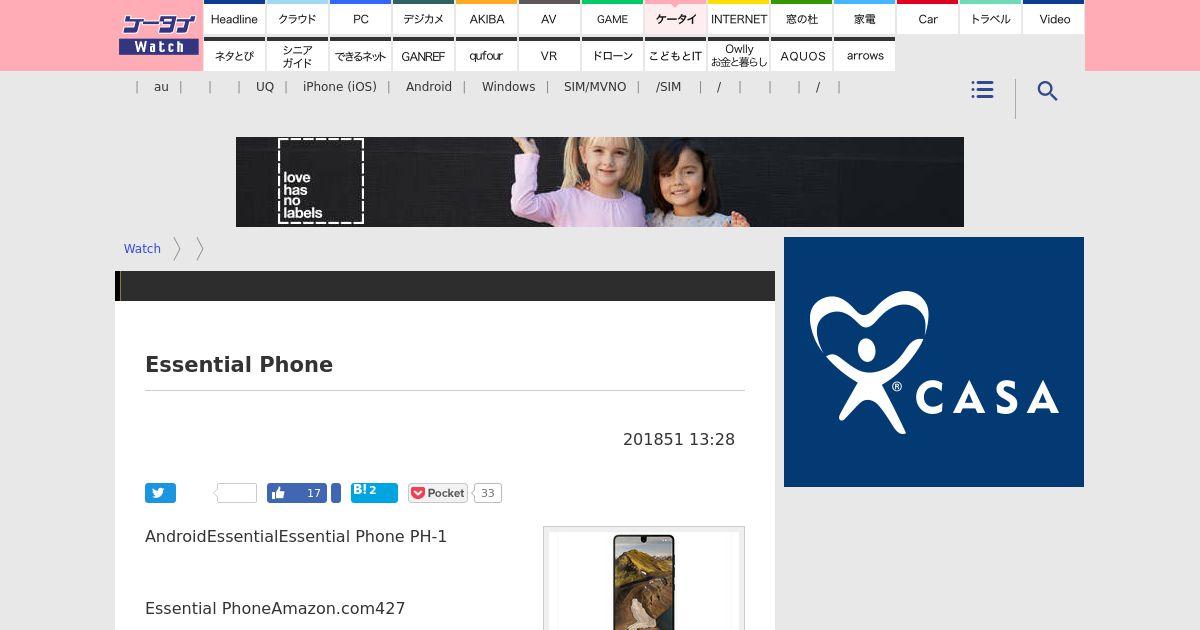Select the iPhone (iOS) category link

(x=340, y=87)
